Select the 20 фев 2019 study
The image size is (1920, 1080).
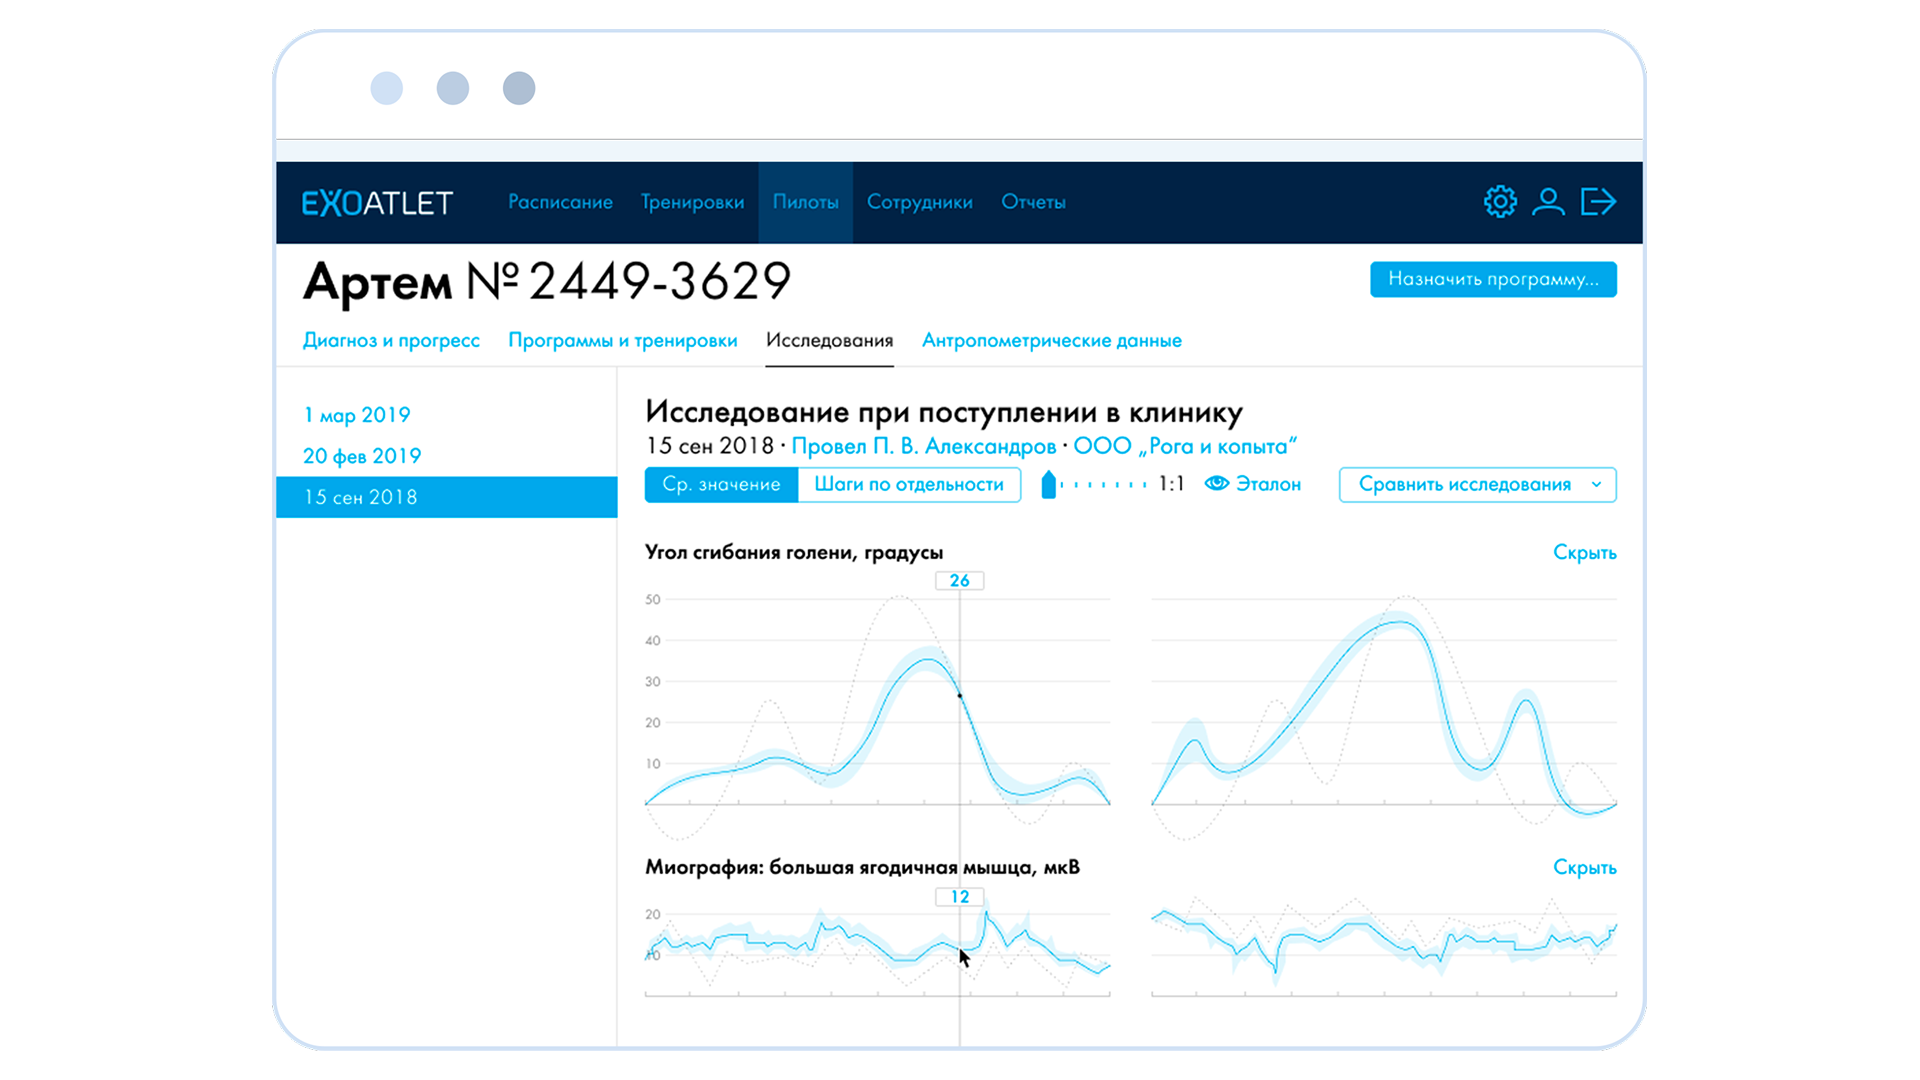tap(362, 456)
